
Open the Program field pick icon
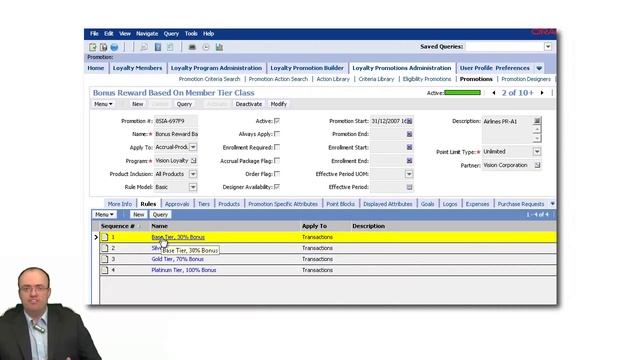point(193,161)
